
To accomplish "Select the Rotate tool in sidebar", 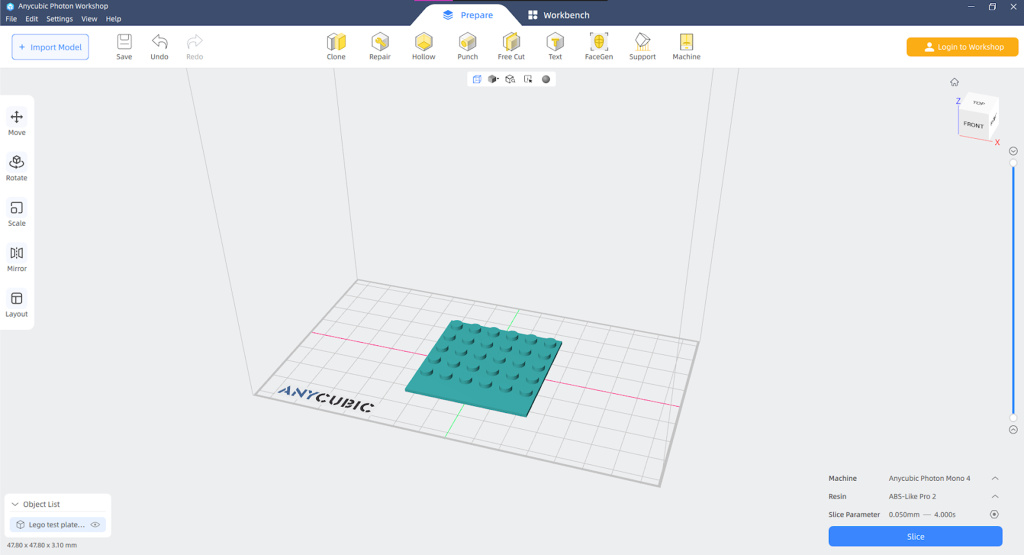I will pyautogui.click(x=17, y=166).
